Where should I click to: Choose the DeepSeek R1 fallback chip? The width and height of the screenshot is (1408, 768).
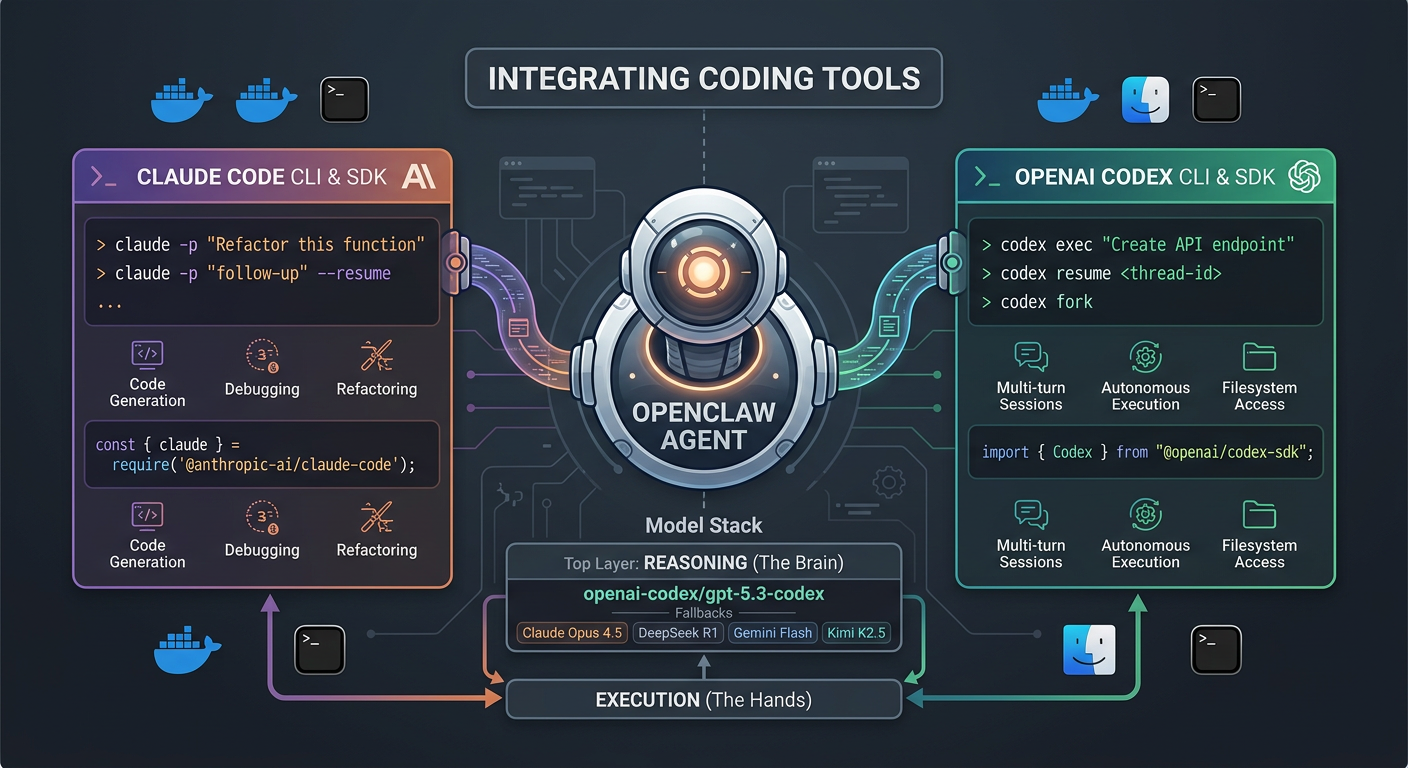pyautogui.click(x=678, y=633)
